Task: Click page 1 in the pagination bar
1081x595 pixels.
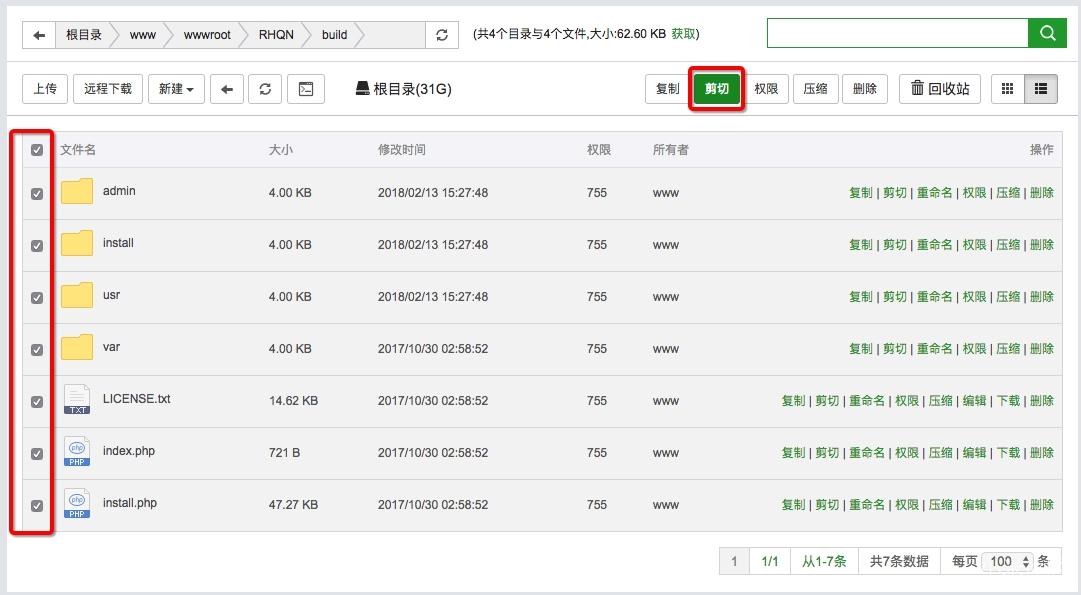Action: pyautogui.click(x=733, y=561)
